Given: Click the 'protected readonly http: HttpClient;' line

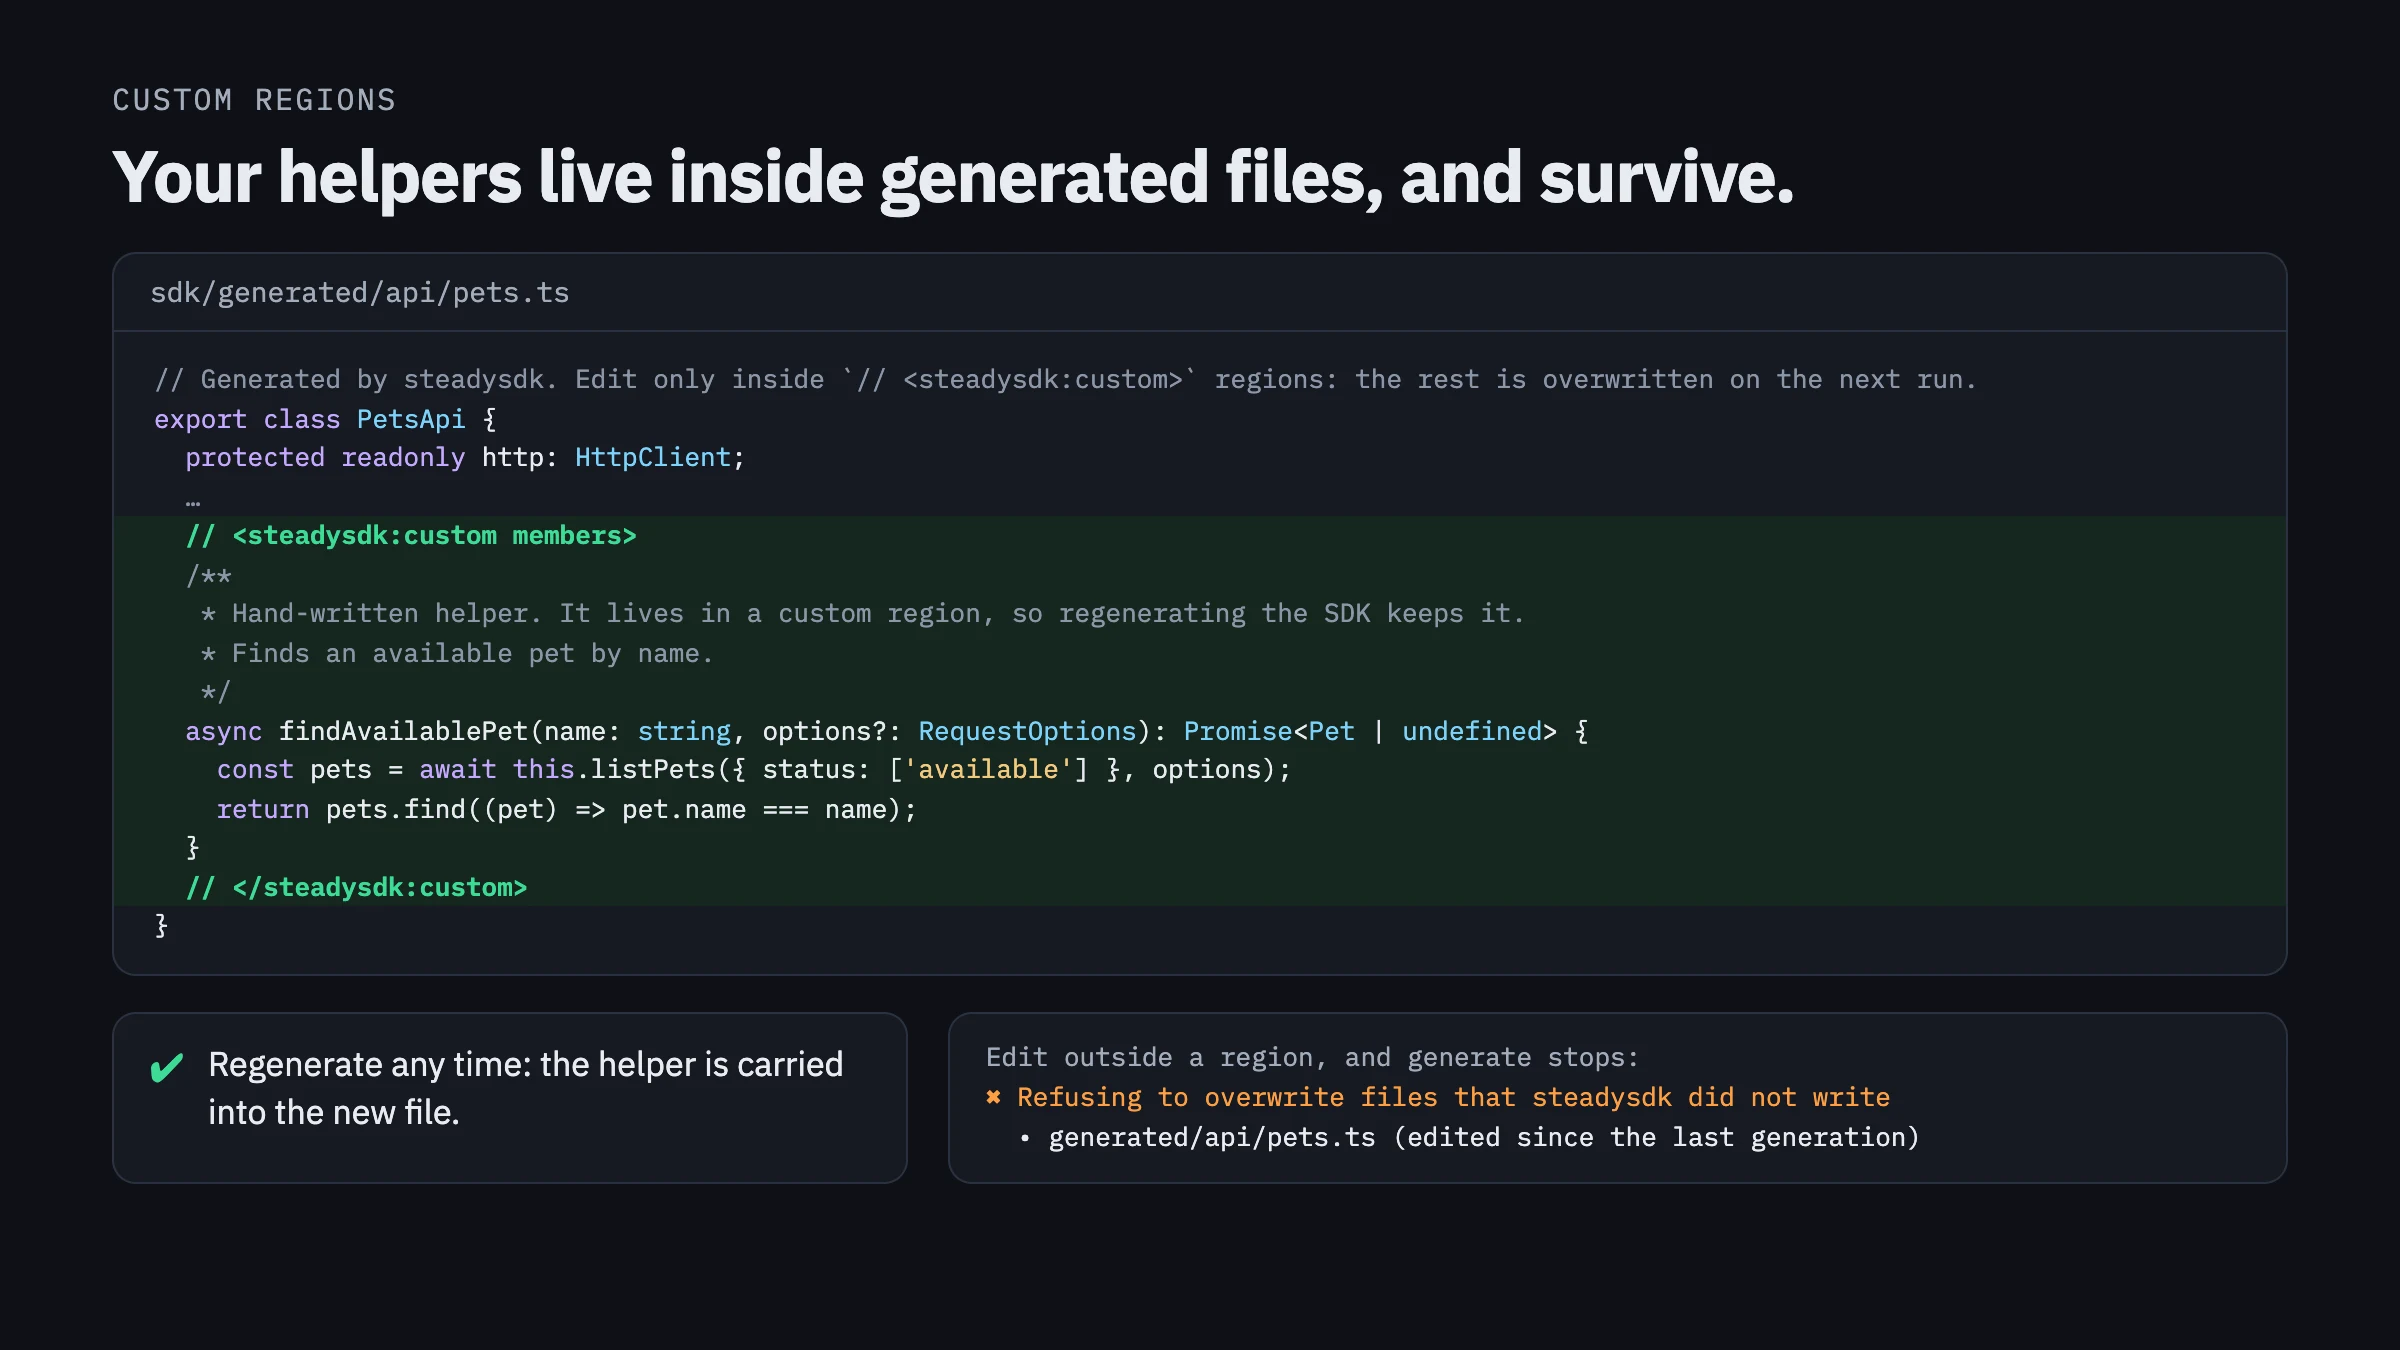Looking at the screenshot, I should [465, 458].
